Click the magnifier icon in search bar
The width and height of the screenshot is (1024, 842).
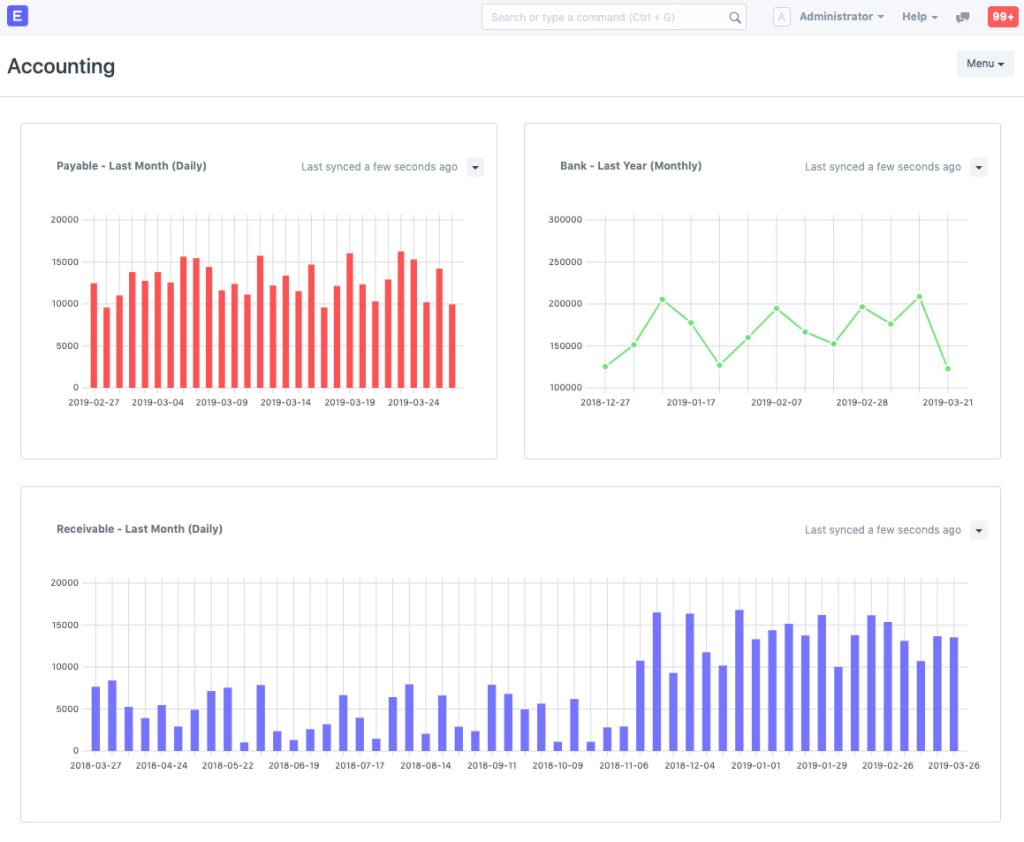tap(735, 17)
